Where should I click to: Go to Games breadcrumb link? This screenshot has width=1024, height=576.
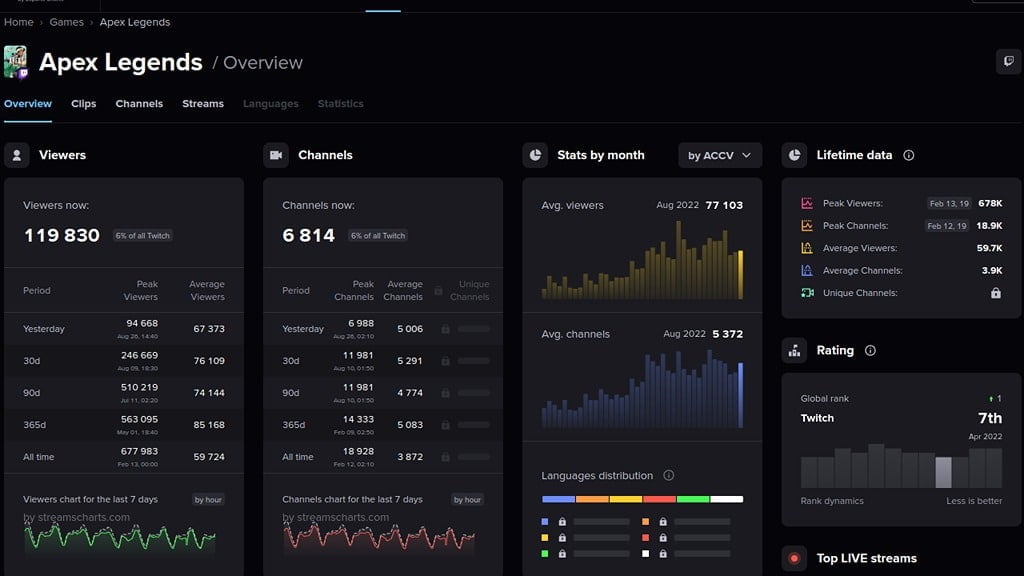tap(67, 22)
